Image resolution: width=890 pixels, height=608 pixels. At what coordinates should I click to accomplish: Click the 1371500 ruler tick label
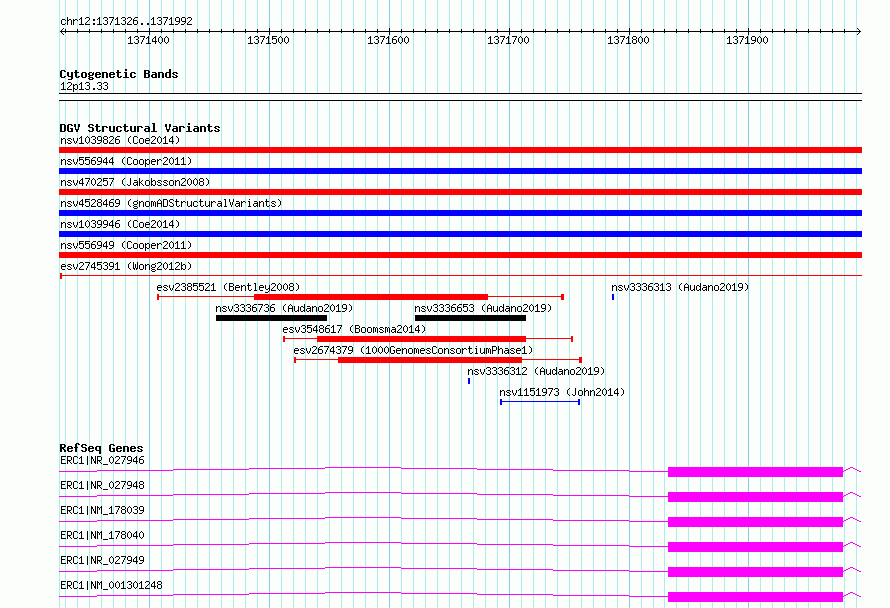coord(268,40)
